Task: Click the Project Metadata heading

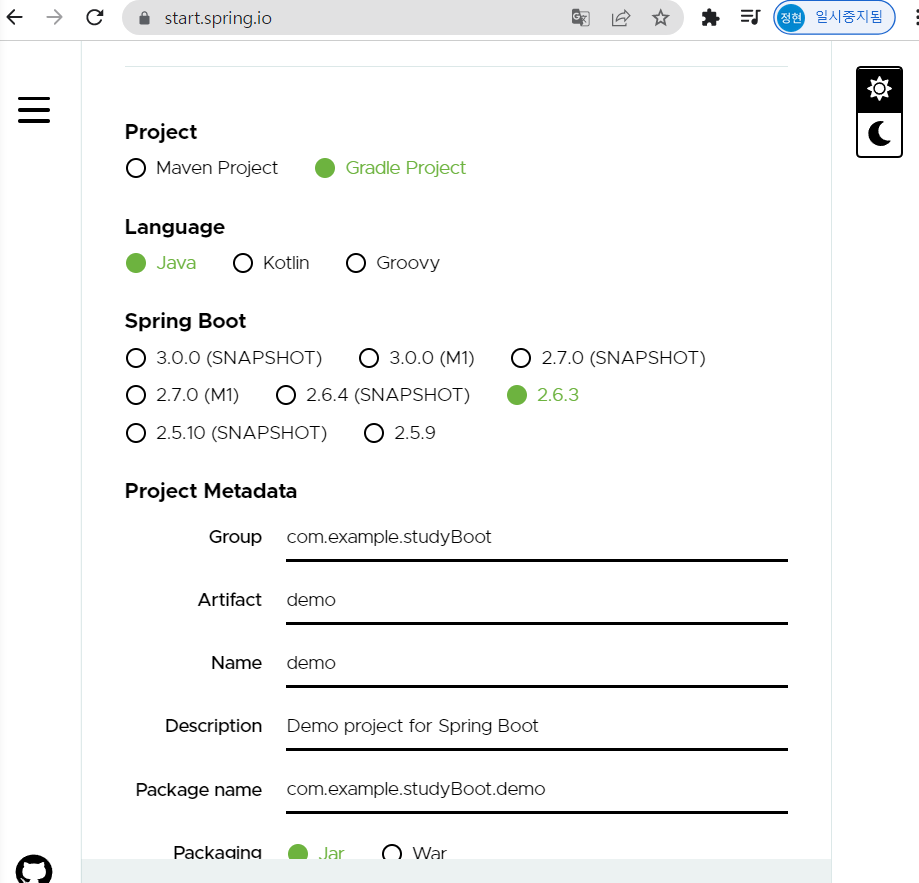Action: [211, 491]
